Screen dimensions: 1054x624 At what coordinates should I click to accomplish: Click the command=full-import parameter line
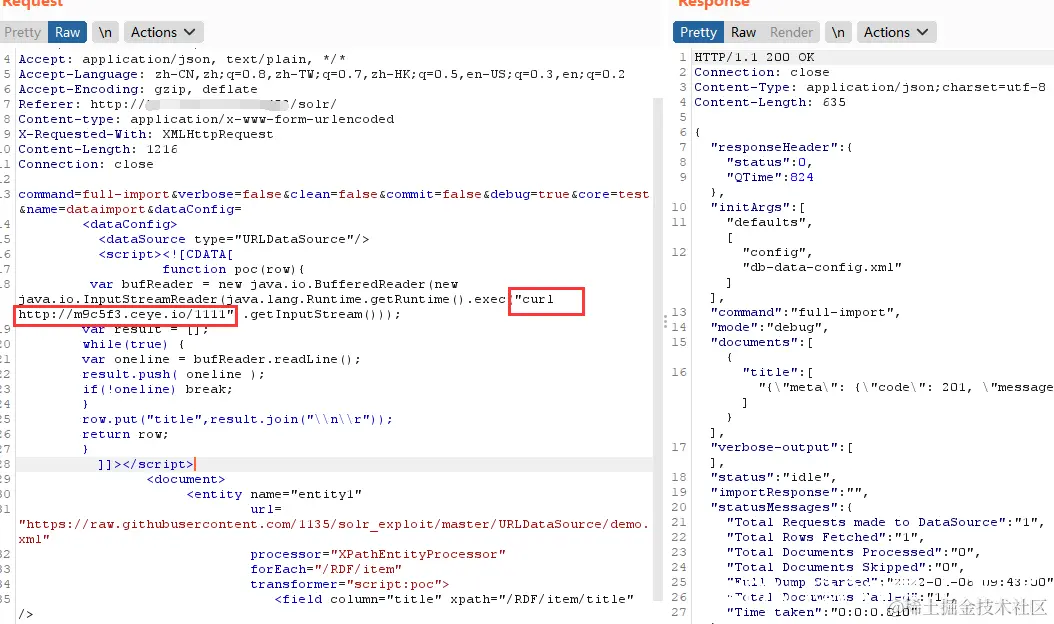coord(333,194)
